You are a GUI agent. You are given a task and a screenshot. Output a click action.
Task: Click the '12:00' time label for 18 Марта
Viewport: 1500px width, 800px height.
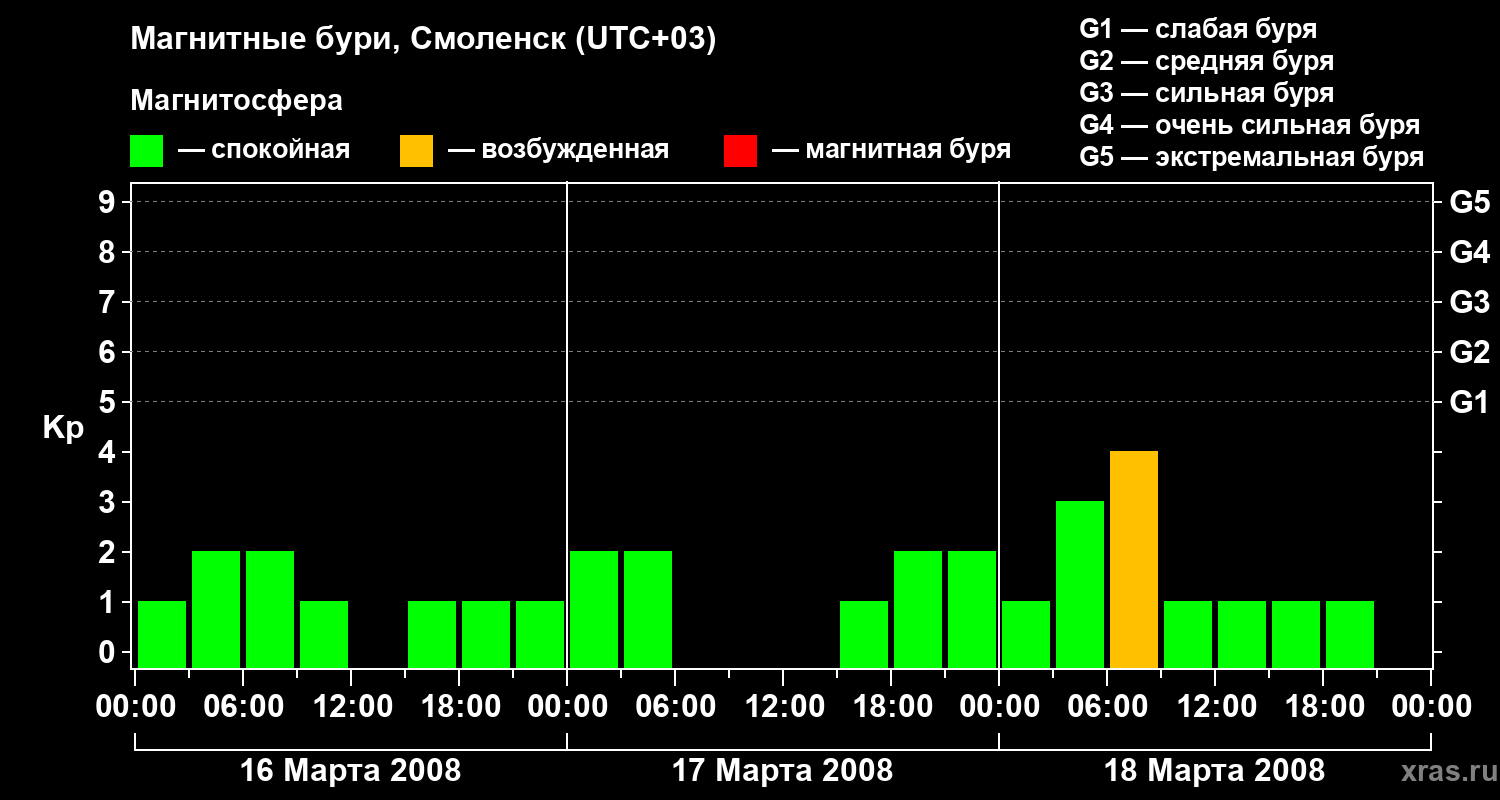tap(1215, 707)
